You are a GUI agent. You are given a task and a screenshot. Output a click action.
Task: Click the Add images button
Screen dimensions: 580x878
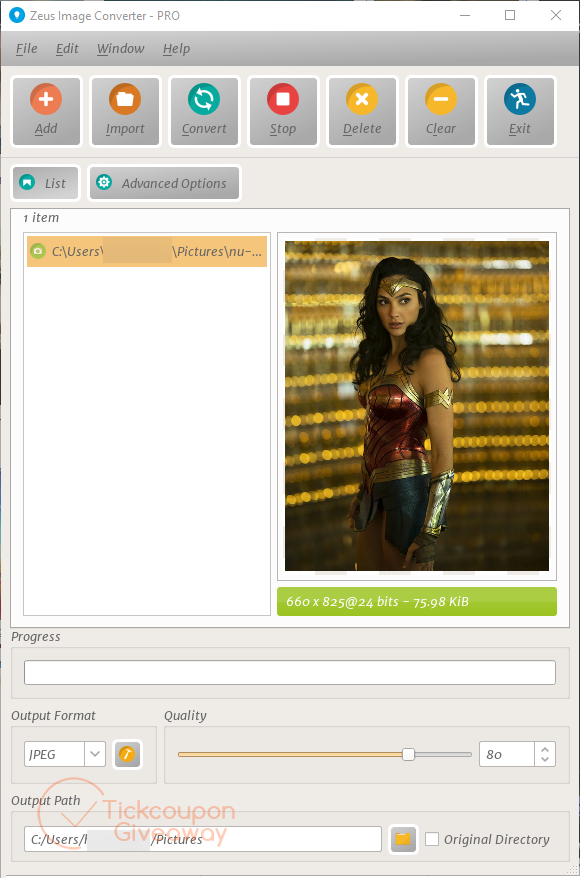pyautogui.click(x=46, y=111)
